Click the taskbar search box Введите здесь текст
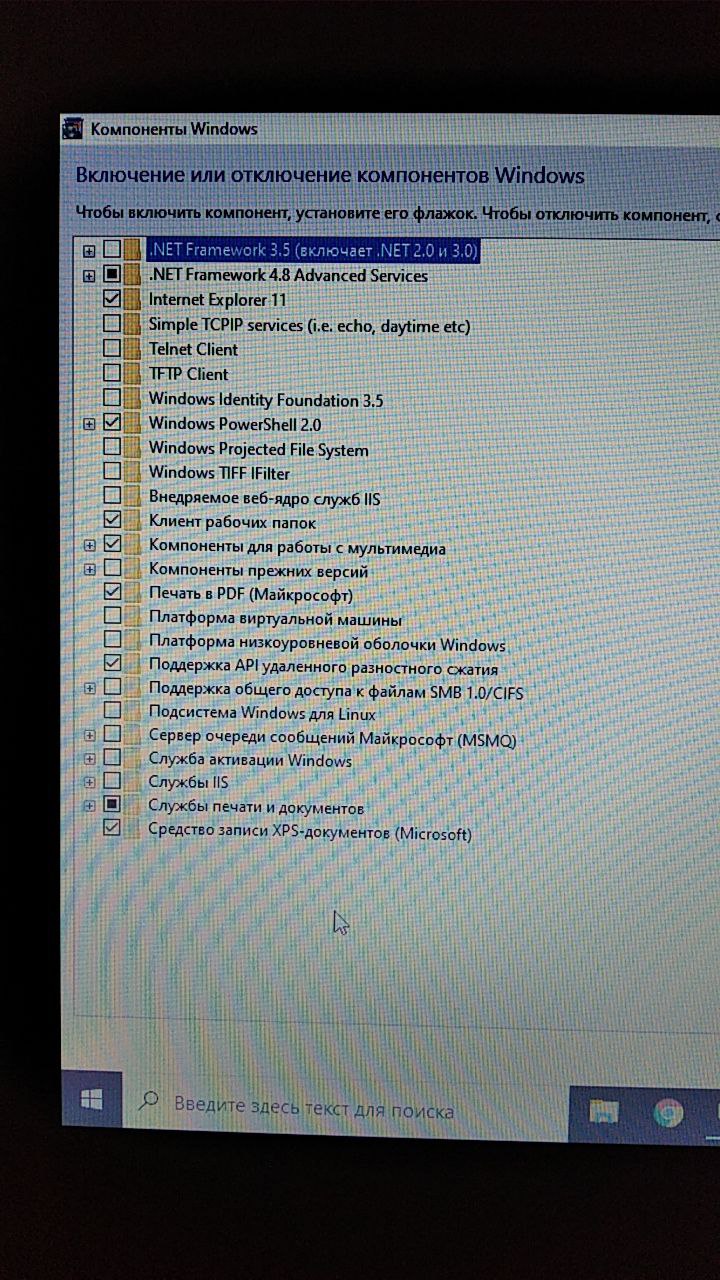720x1280 pixels. point(346,1107)
